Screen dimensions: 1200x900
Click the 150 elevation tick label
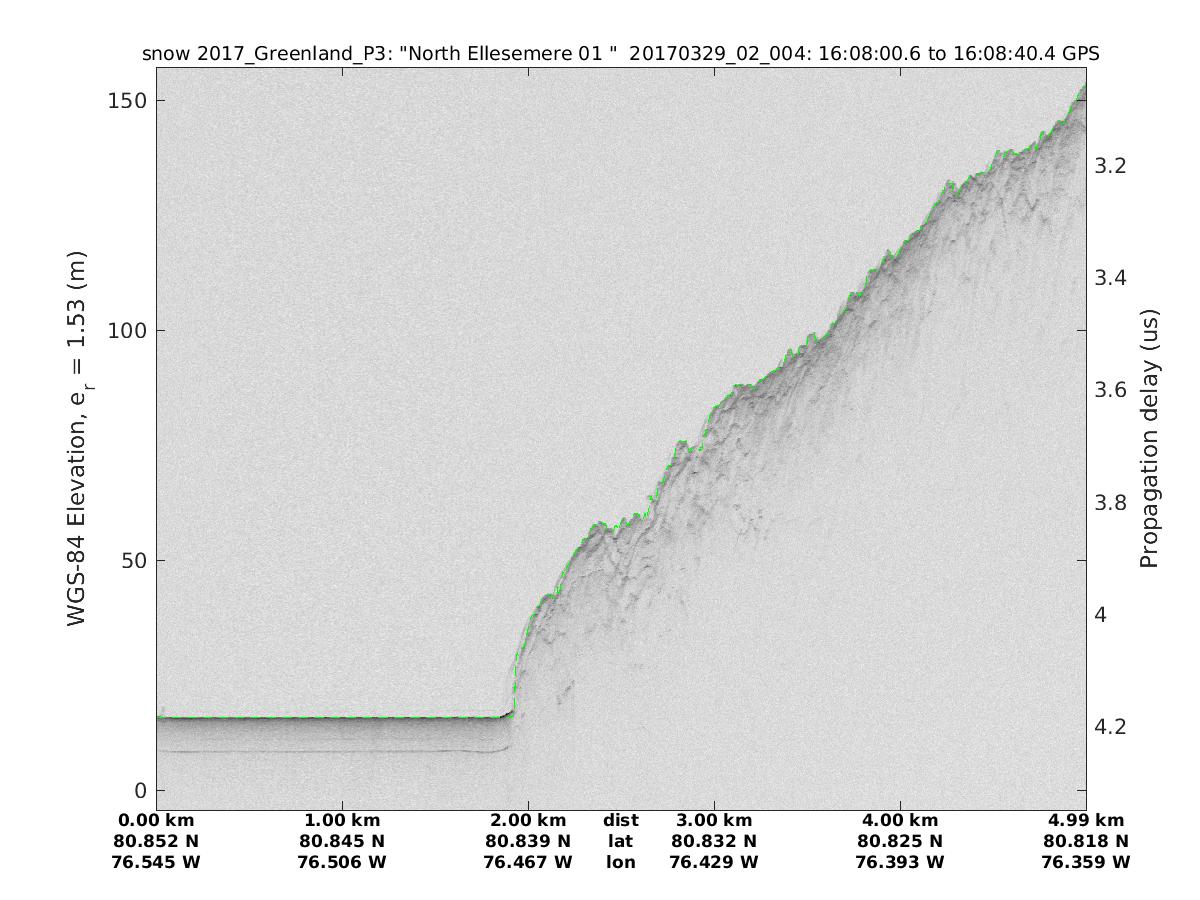pyautogui.click(x=127, y=101)
